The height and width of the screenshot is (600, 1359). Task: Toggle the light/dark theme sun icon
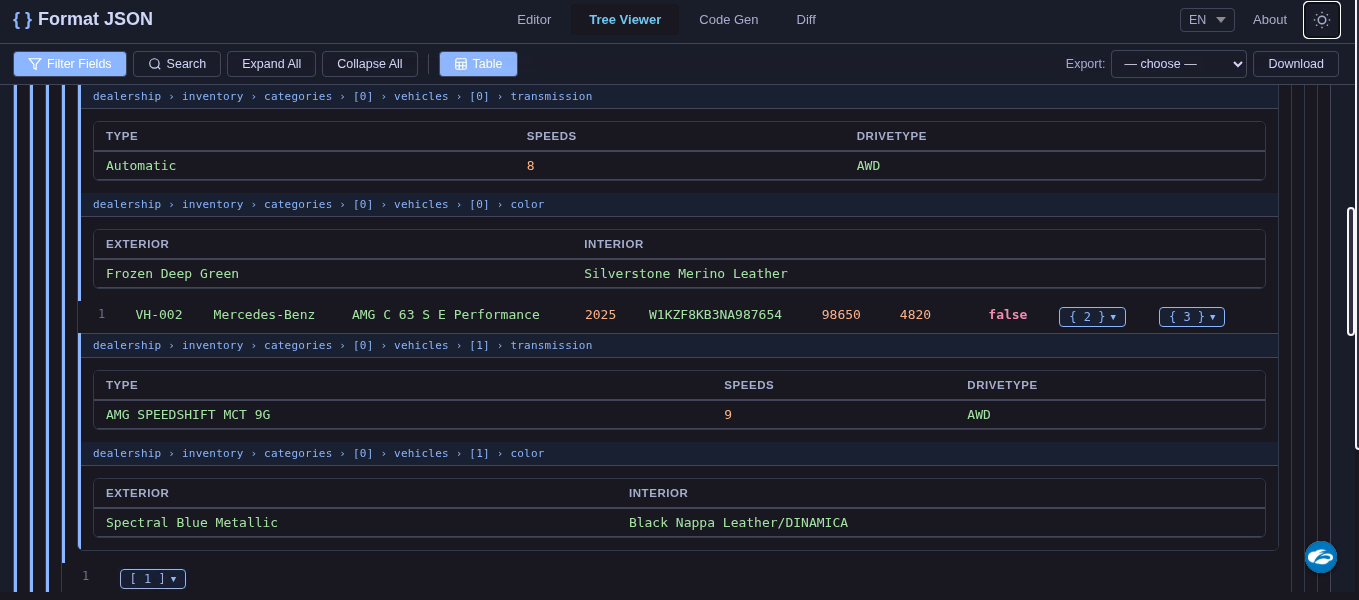click(1321, 20)
